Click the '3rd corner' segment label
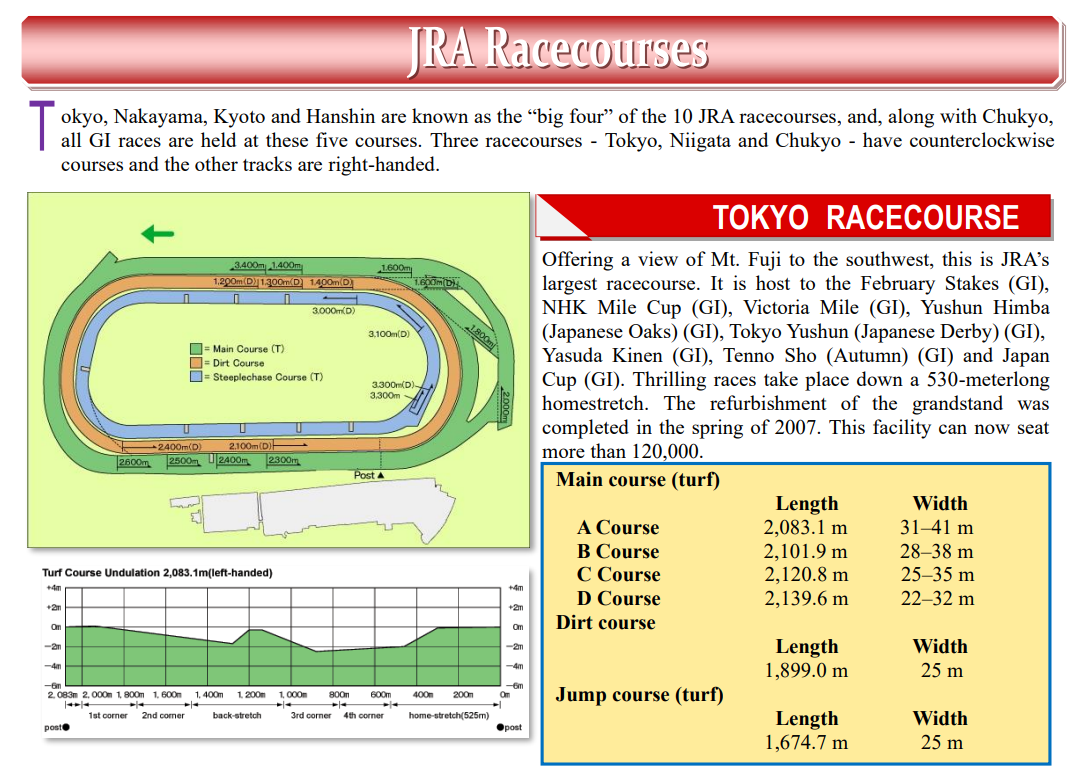This screenshot has width=1088, height=771. coord(311,715)
